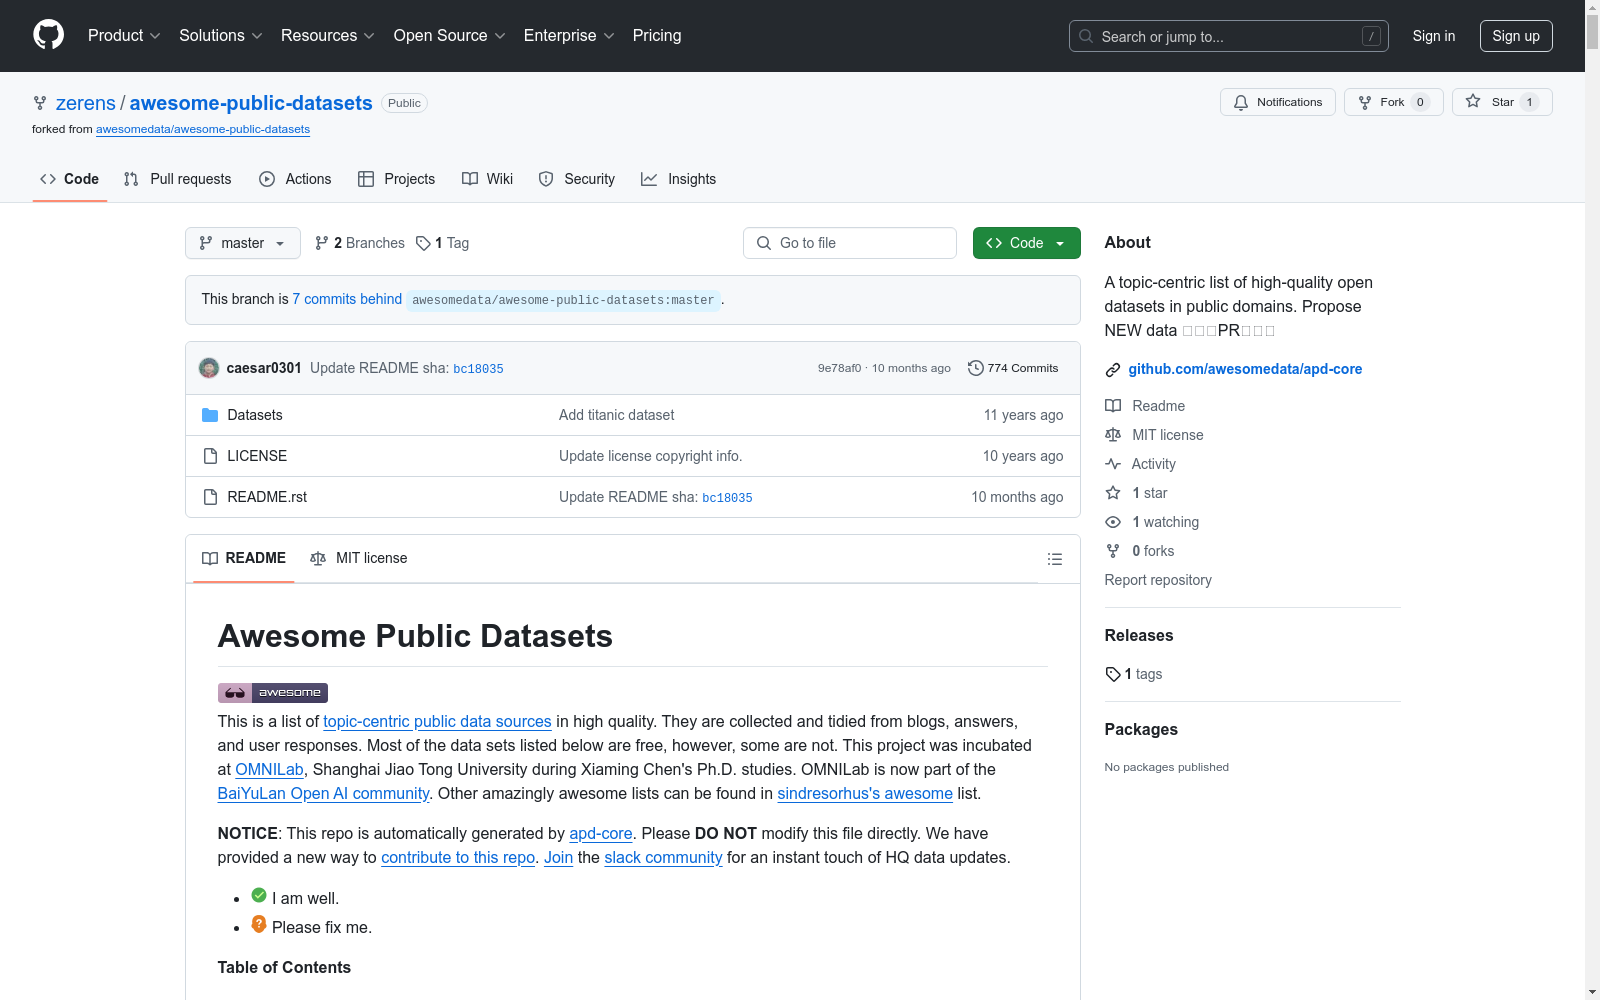1600x1000 pixels.
Task: Click the scales icon beside MIT license in About
Action: [x=1113, y=435]
